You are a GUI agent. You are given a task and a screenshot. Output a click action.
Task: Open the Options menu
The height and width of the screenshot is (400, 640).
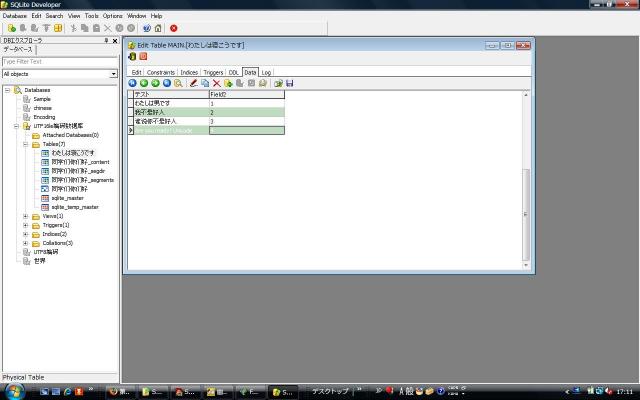pyautogui.click(x=113, y=16)
